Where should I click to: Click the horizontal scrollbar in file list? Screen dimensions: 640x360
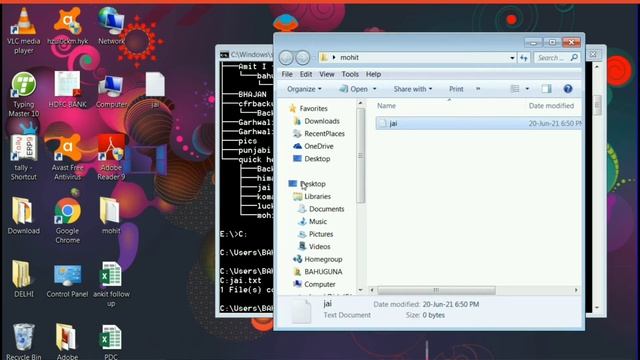click(x=436, y=290)
